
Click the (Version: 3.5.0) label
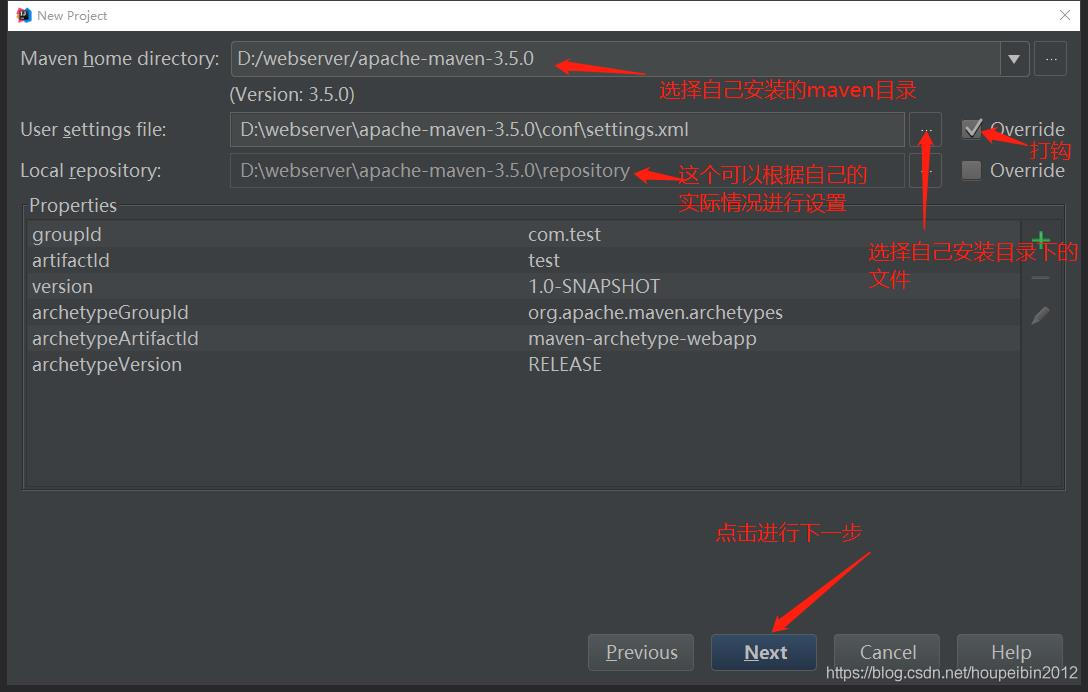coord(292,94)
